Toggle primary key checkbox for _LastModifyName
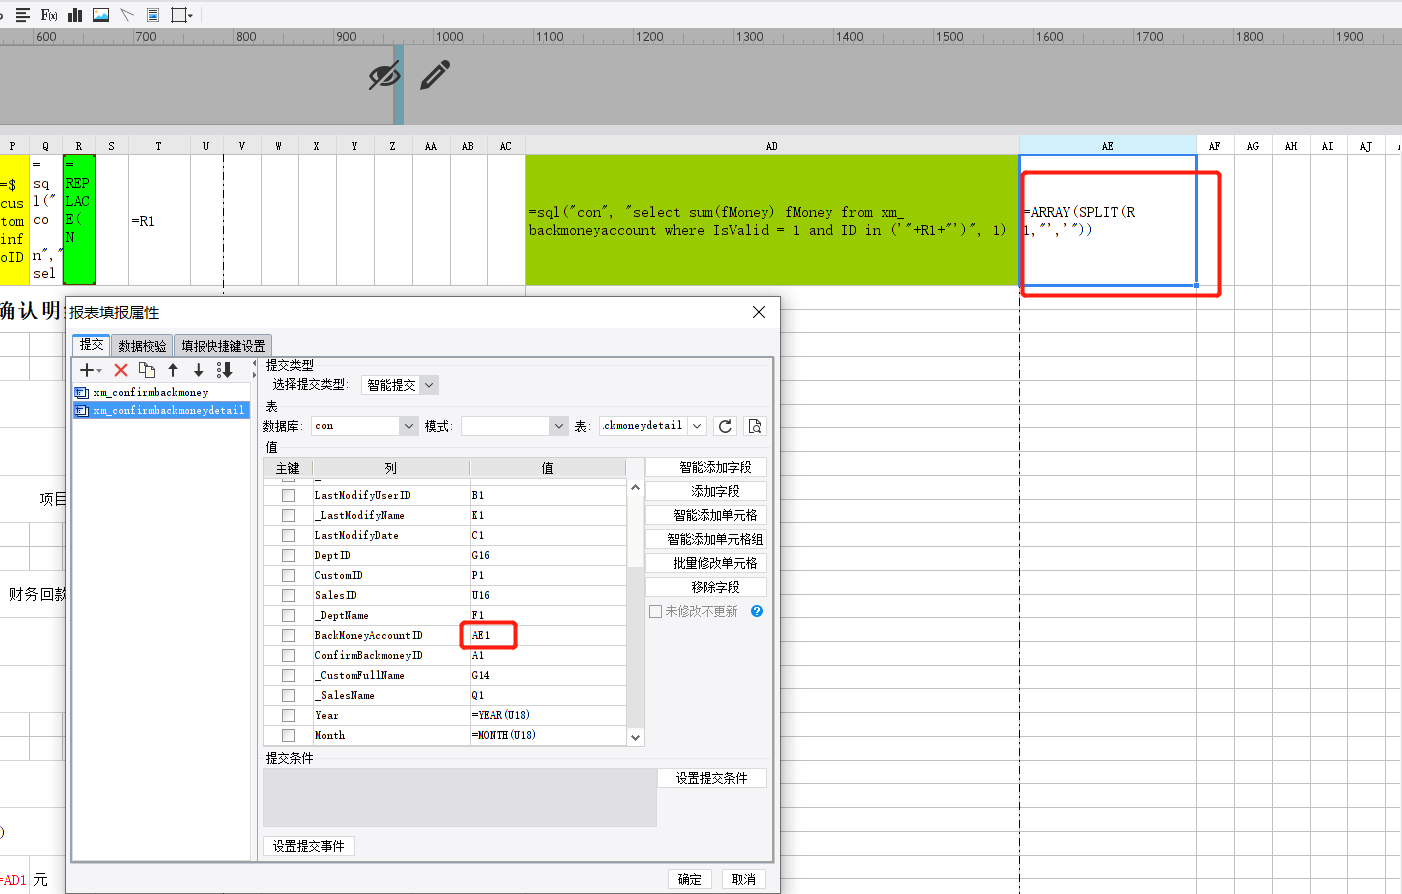Viewport: 1402px width, 894px height. 288,515
